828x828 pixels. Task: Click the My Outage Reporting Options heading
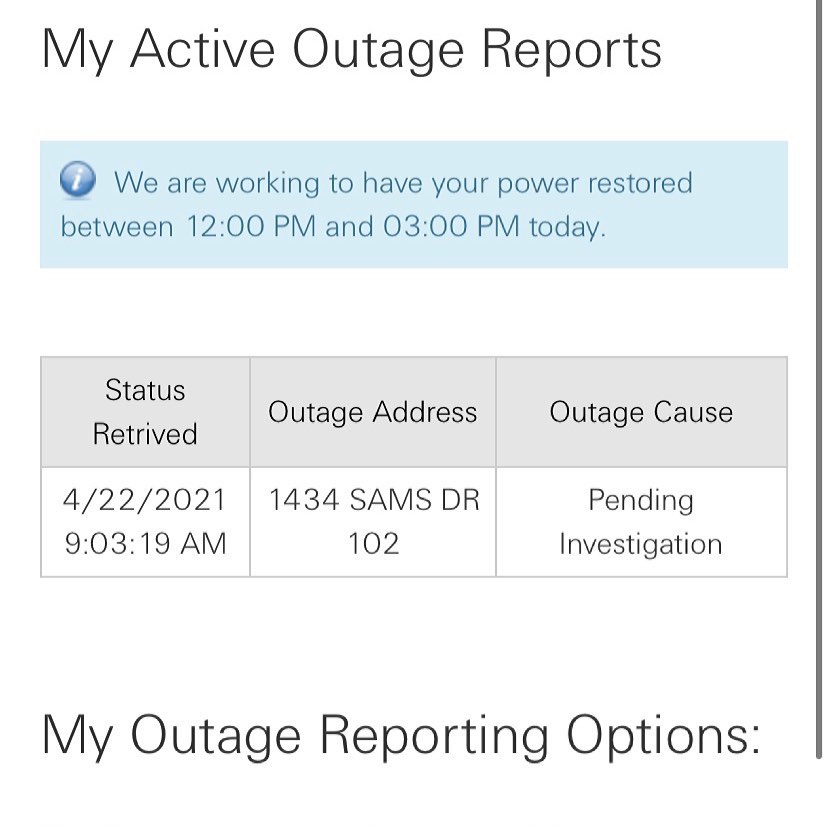click(401, 737)
